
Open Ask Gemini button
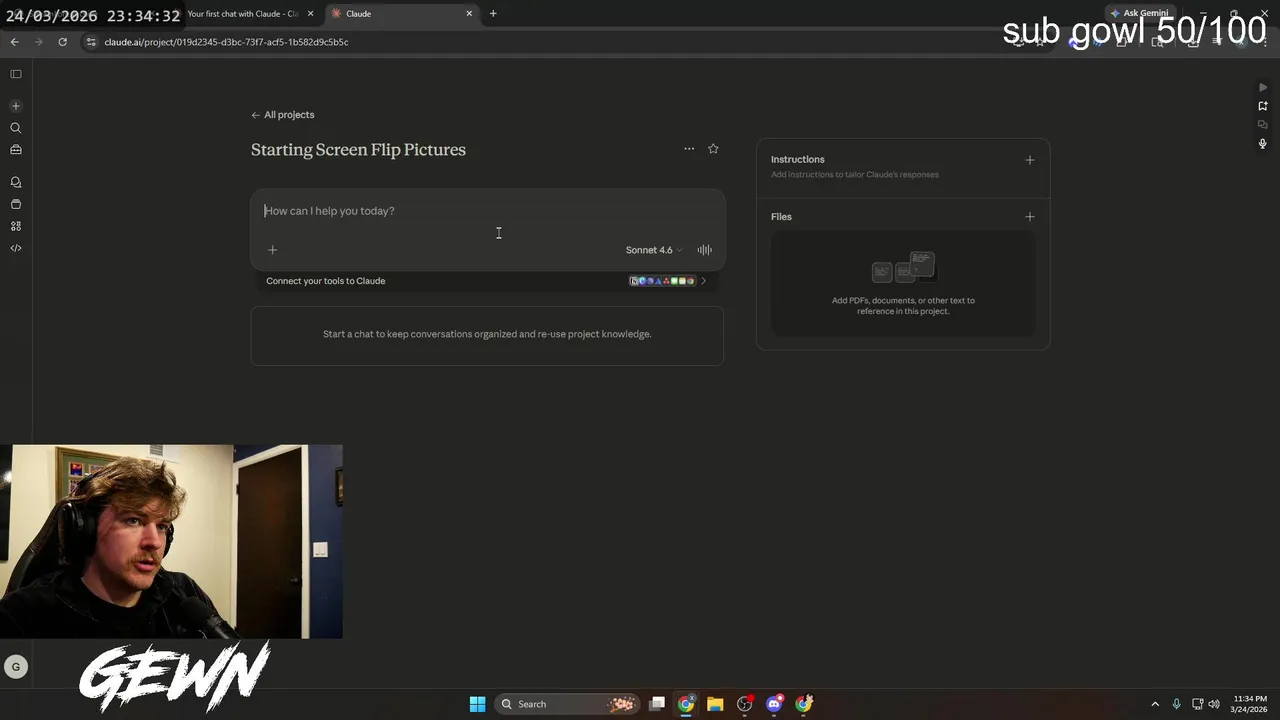point(1139,14)
